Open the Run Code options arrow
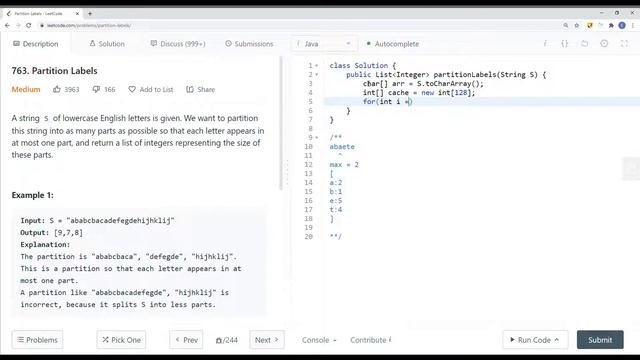The height and width of the screenshot is (360, 640). tap(557, 340)
